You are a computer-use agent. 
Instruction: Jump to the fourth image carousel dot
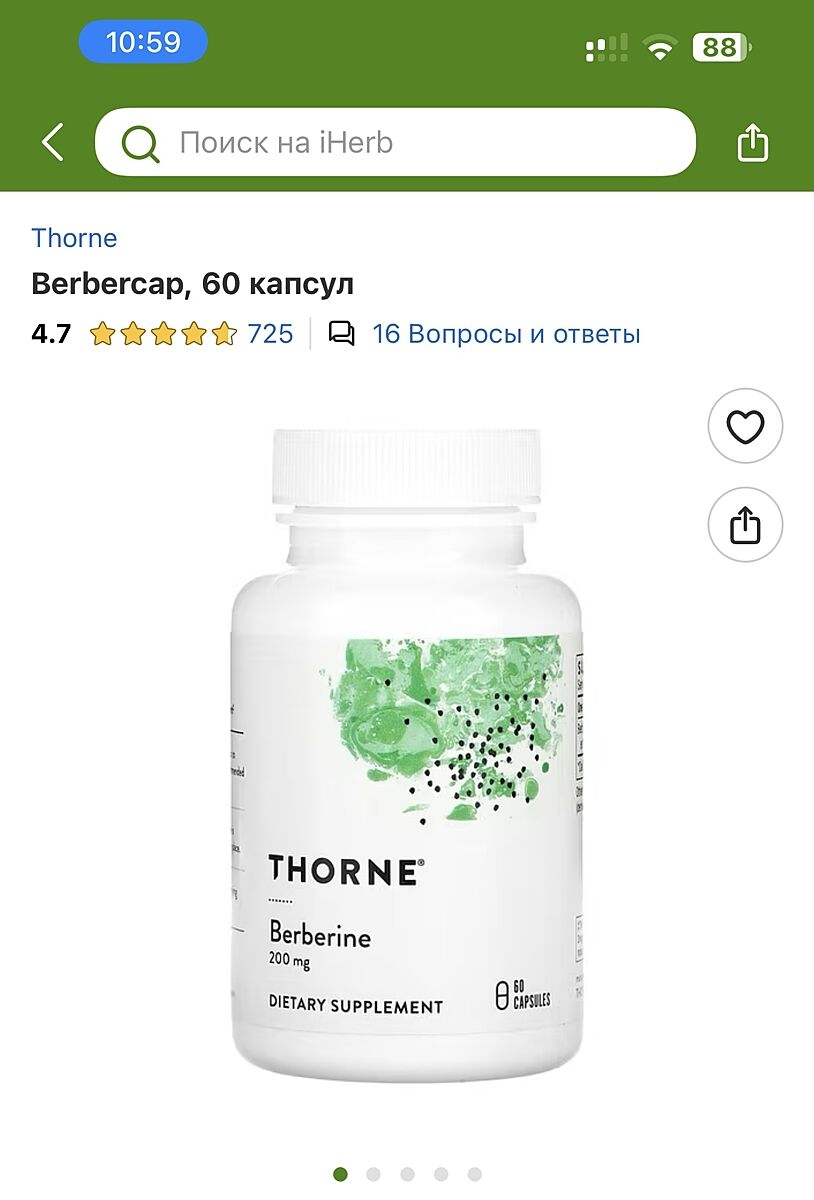441,1174
